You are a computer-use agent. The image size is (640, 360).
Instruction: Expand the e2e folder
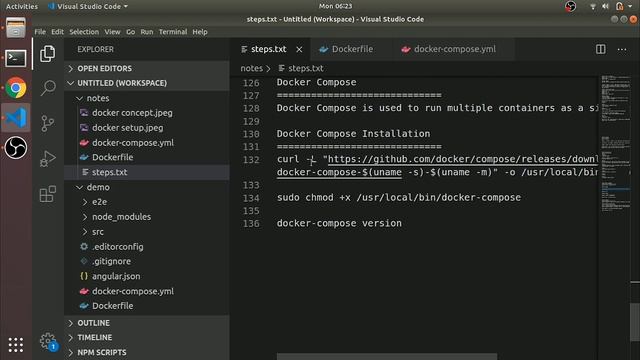coord(99,202)
